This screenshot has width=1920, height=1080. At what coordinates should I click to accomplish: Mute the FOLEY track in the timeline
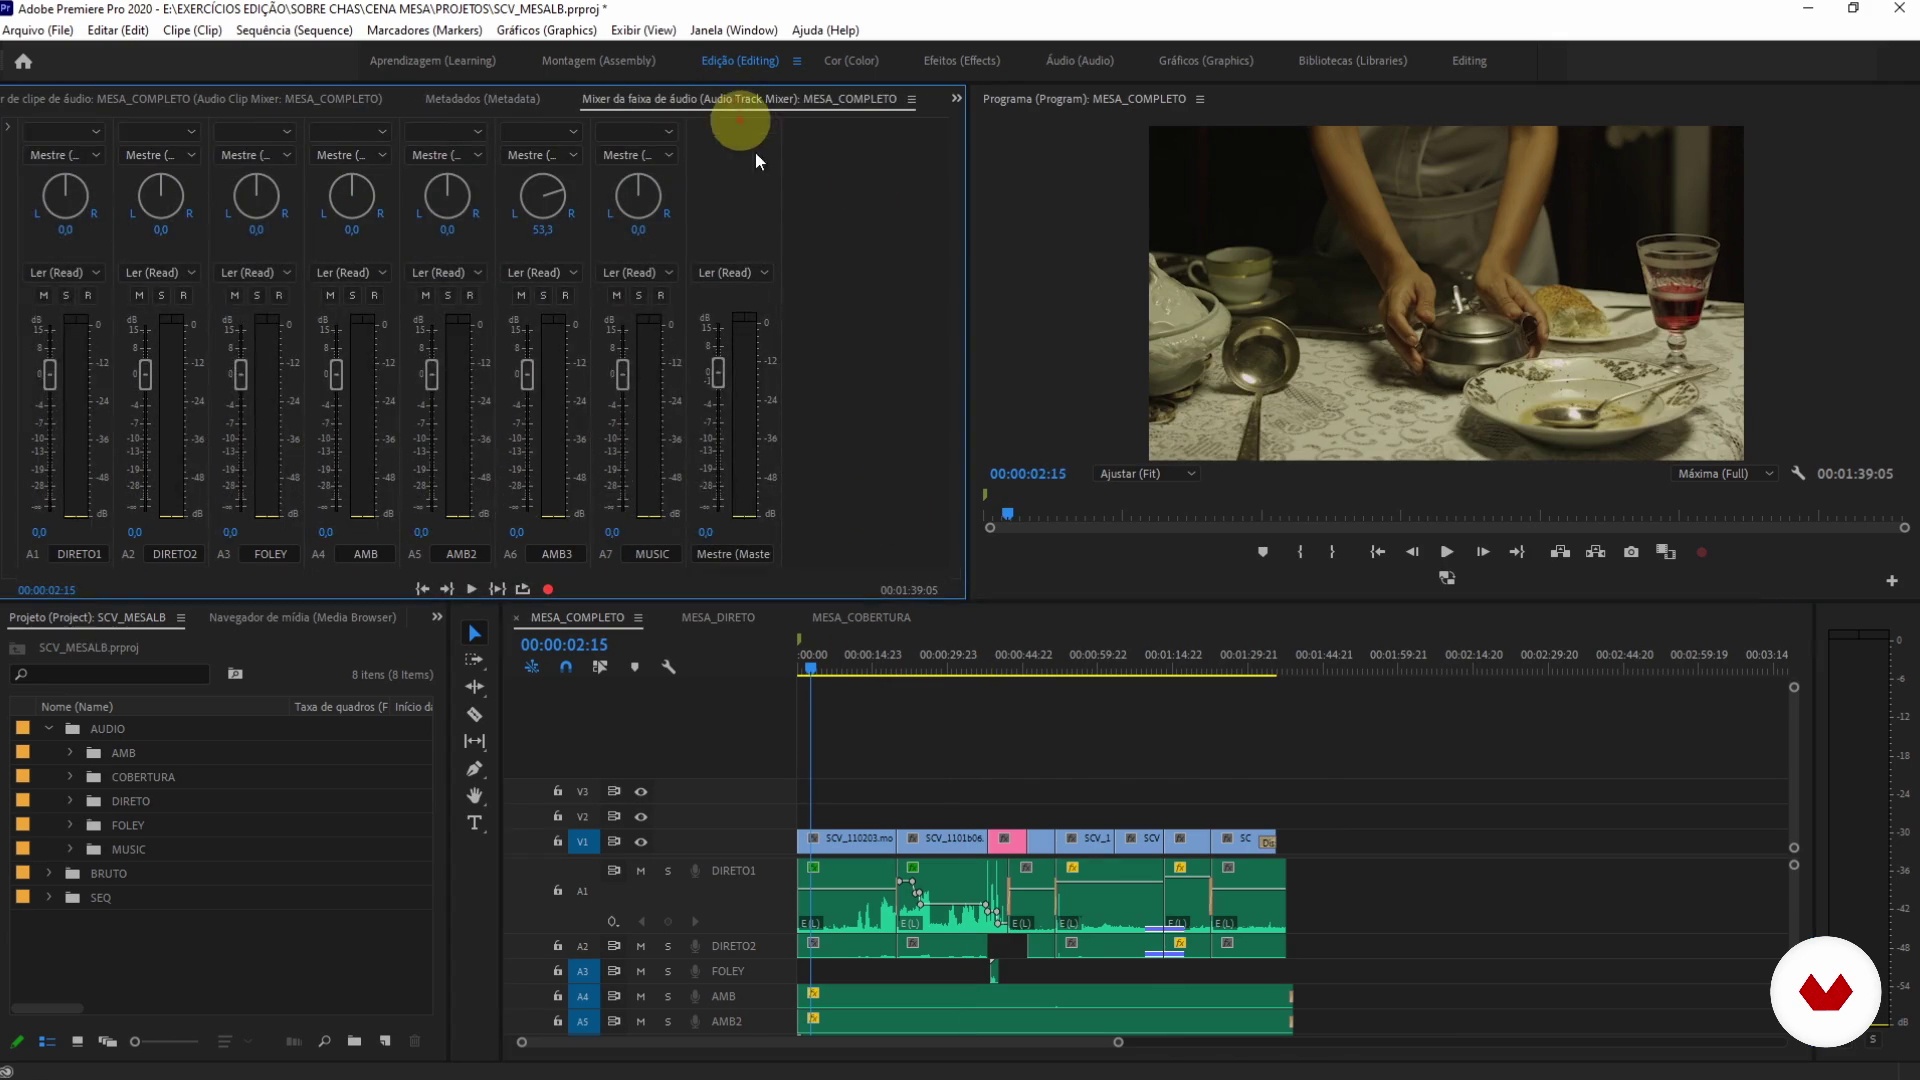point(641,971)
